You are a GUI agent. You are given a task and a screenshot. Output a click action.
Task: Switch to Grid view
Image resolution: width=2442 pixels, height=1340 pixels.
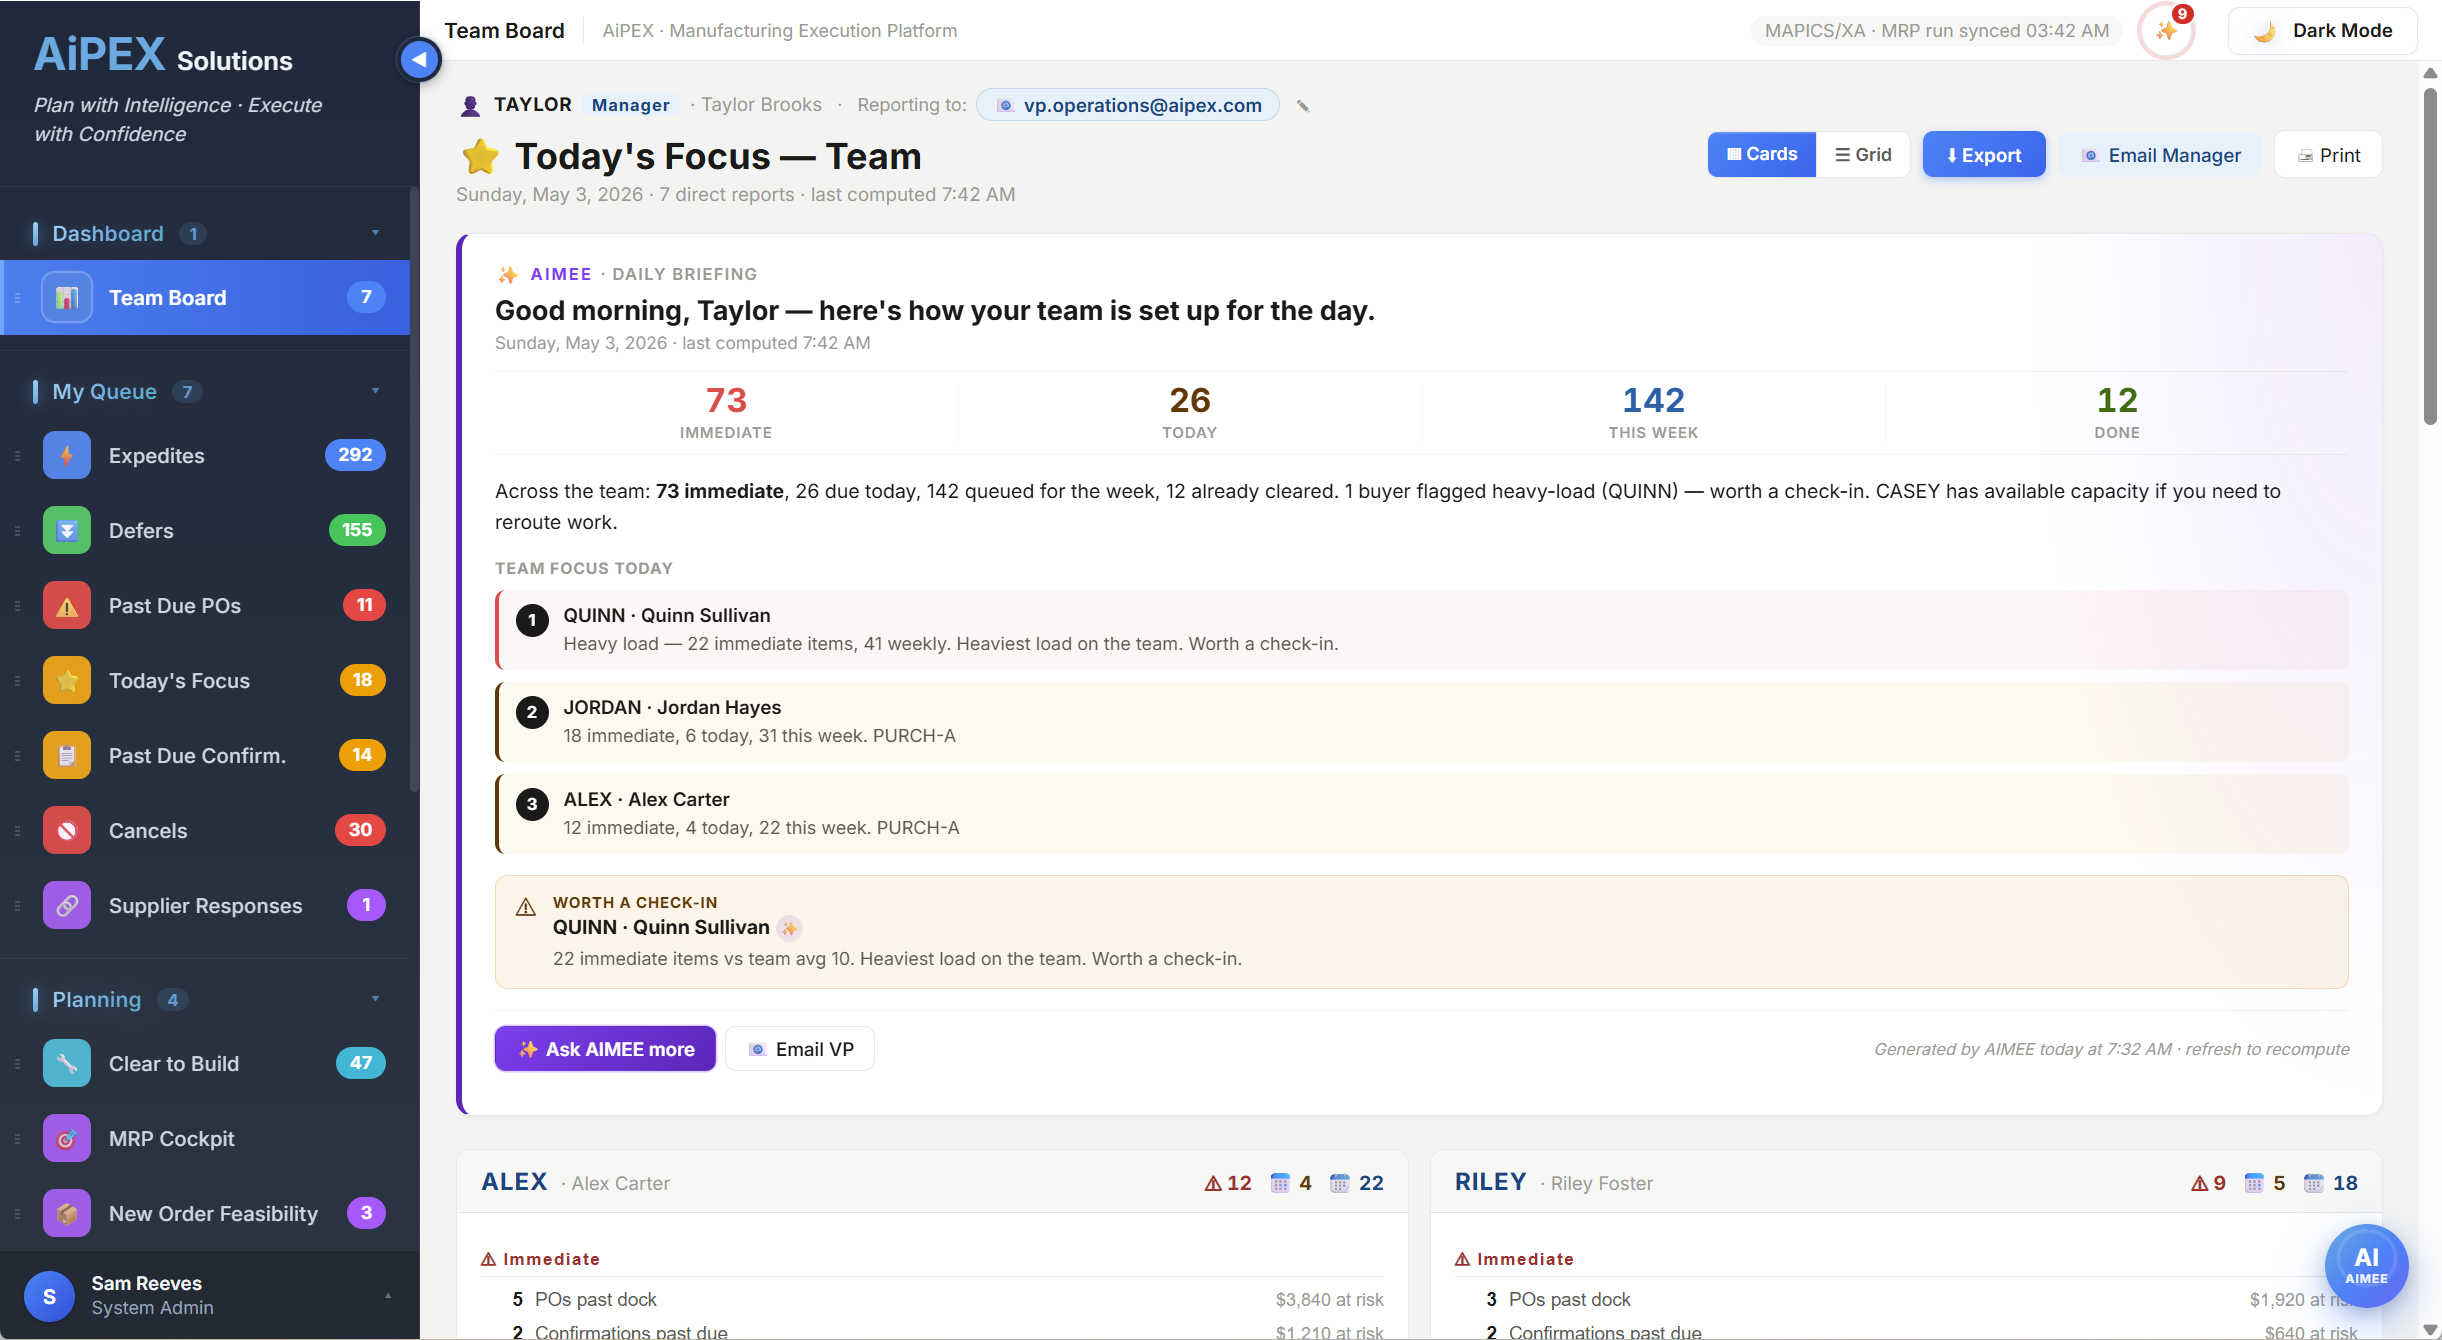pyautogui.click(x=1863, y=155)
